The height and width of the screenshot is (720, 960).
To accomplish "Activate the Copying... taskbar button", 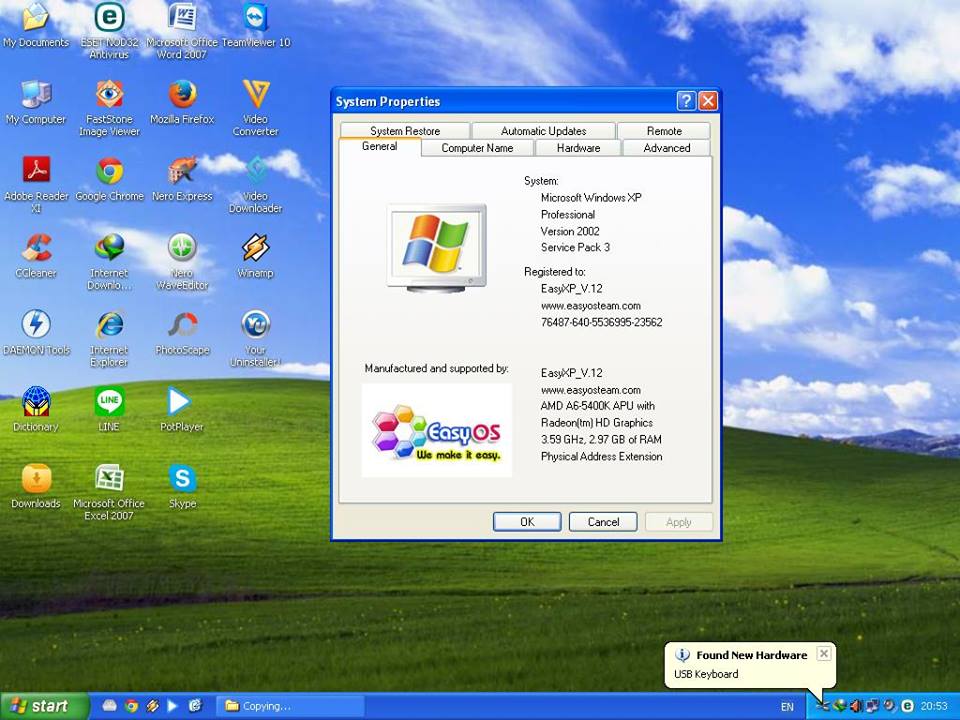I will [291, 706].
